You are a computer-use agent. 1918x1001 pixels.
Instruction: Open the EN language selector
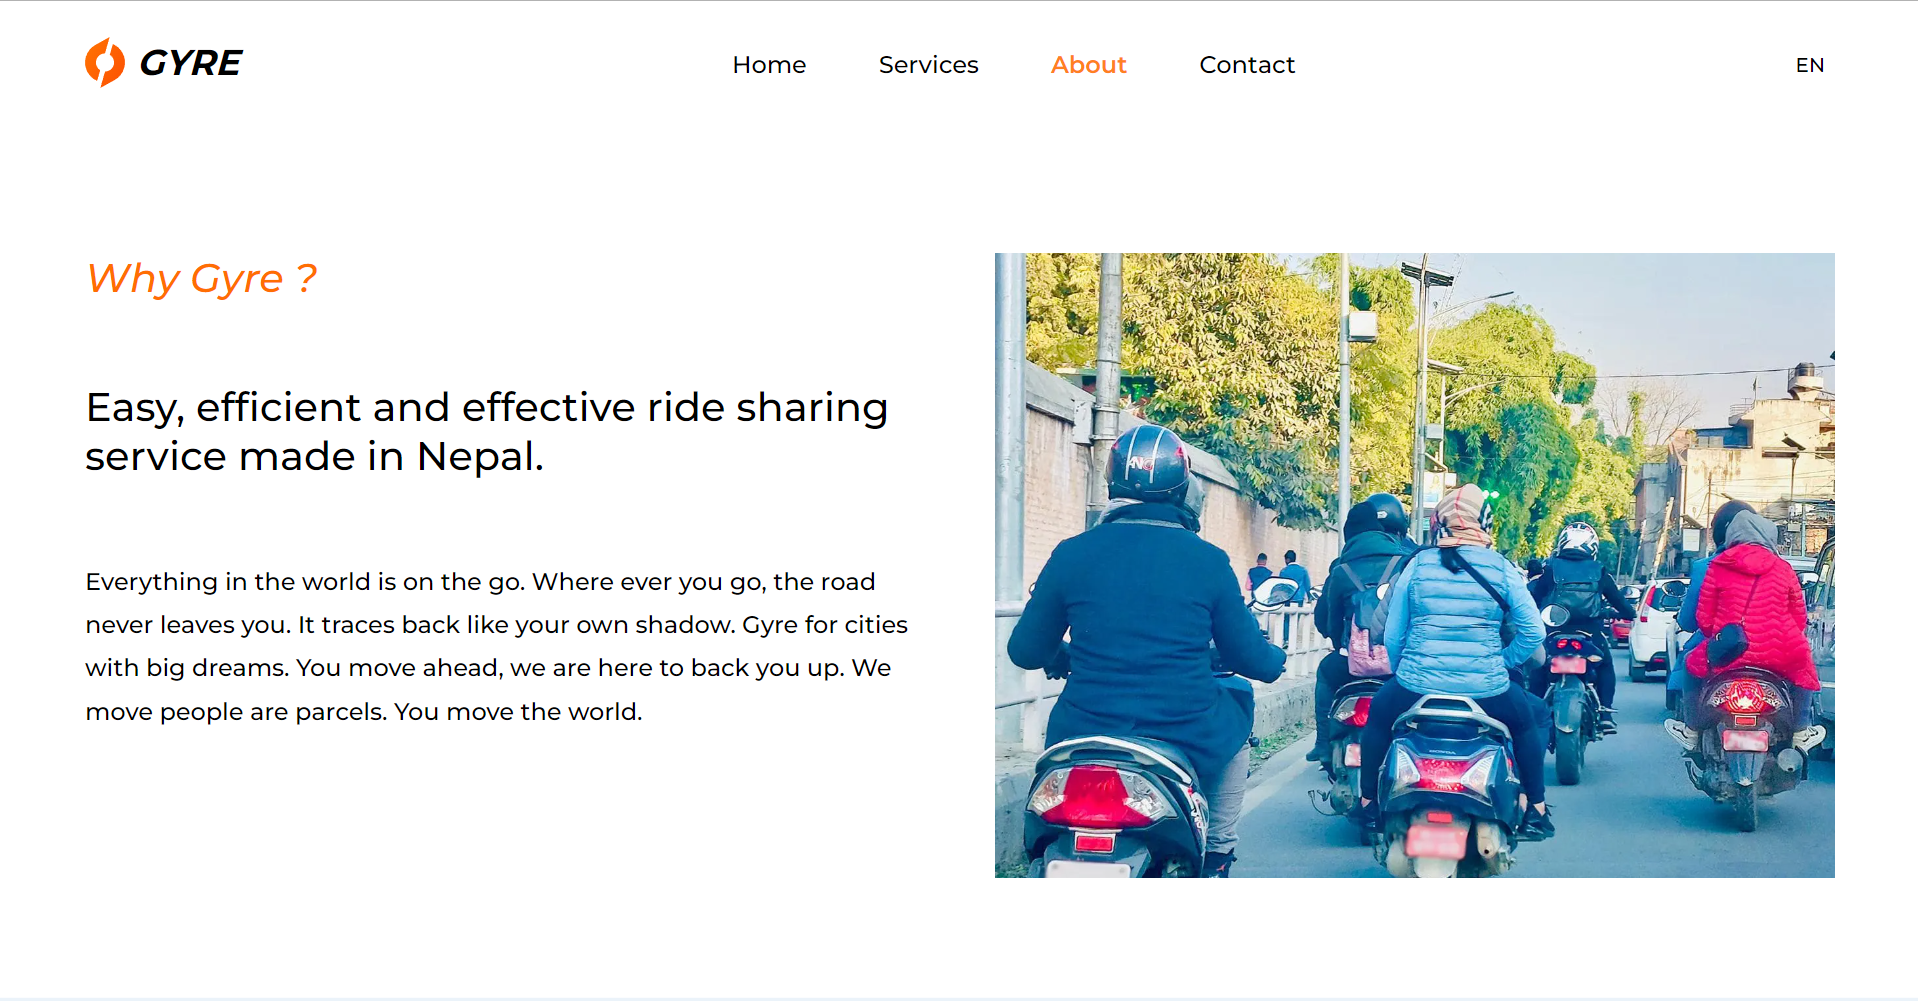[1810, 65]
